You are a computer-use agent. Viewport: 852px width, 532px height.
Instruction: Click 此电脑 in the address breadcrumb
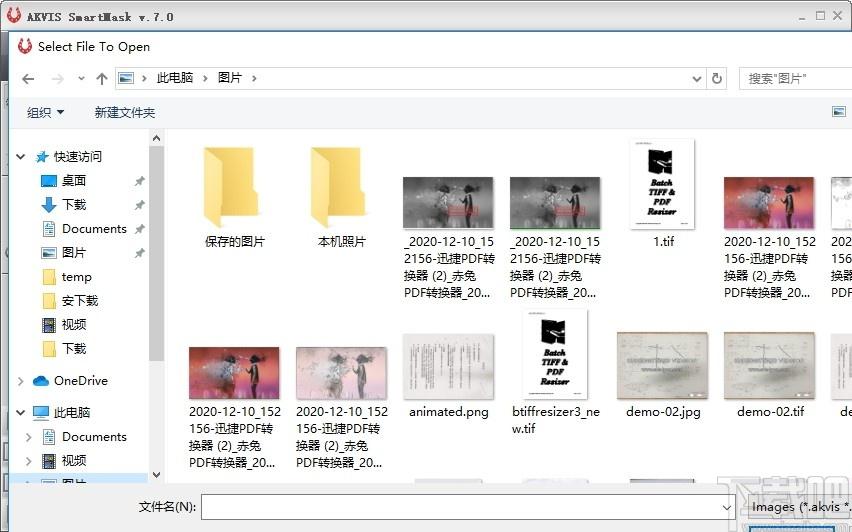click(x=175, y=78)
